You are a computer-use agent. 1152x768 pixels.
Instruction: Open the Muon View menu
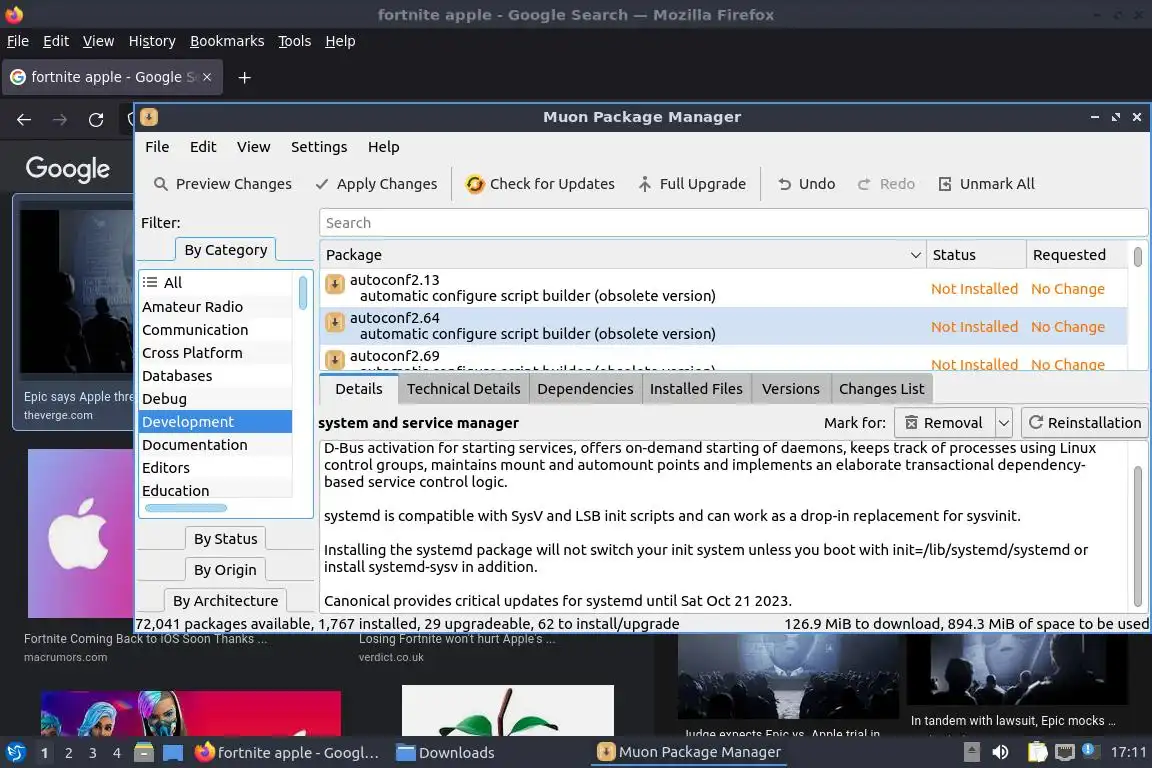point(253,147)
